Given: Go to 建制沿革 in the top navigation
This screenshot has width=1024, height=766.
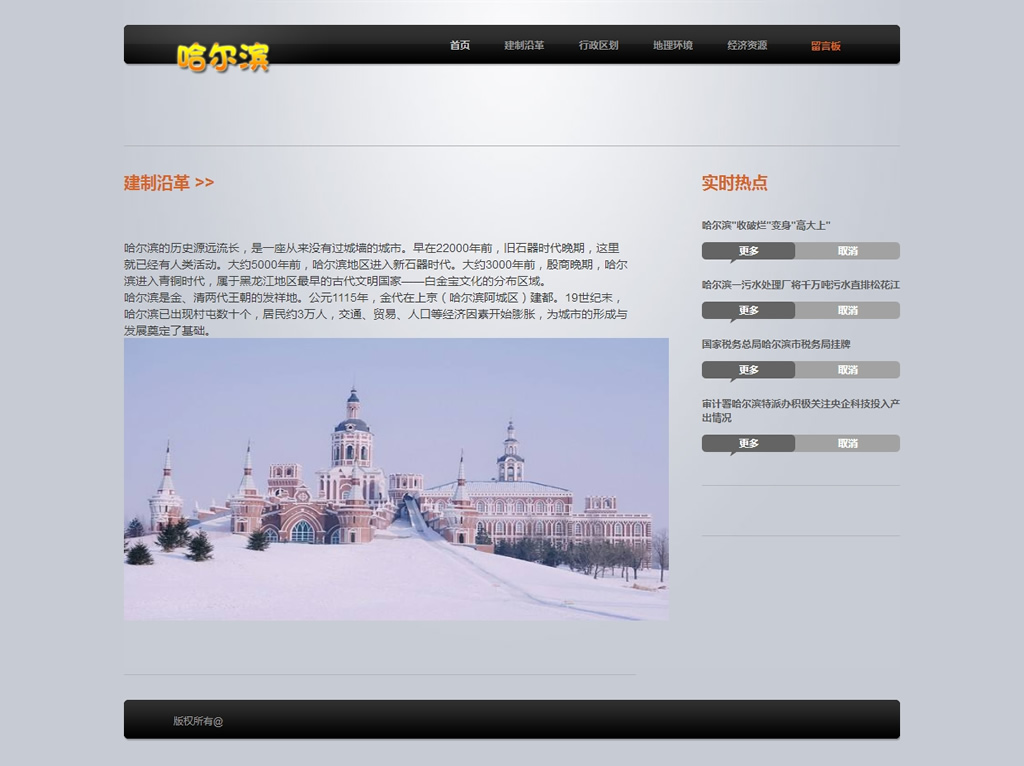Looking at the screenshot, I should [x=524, y=46].
